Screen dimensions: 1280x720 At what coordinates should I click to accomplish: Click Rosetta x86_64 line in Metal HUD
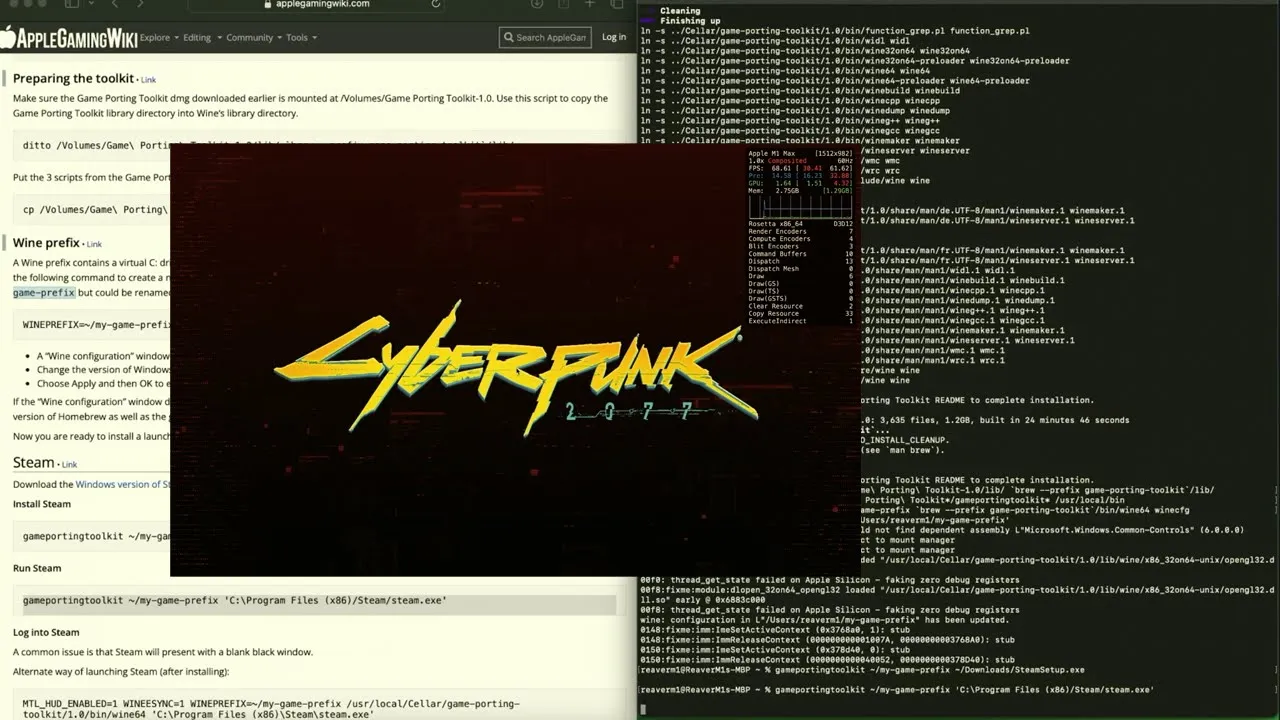[x=800, y=224]
